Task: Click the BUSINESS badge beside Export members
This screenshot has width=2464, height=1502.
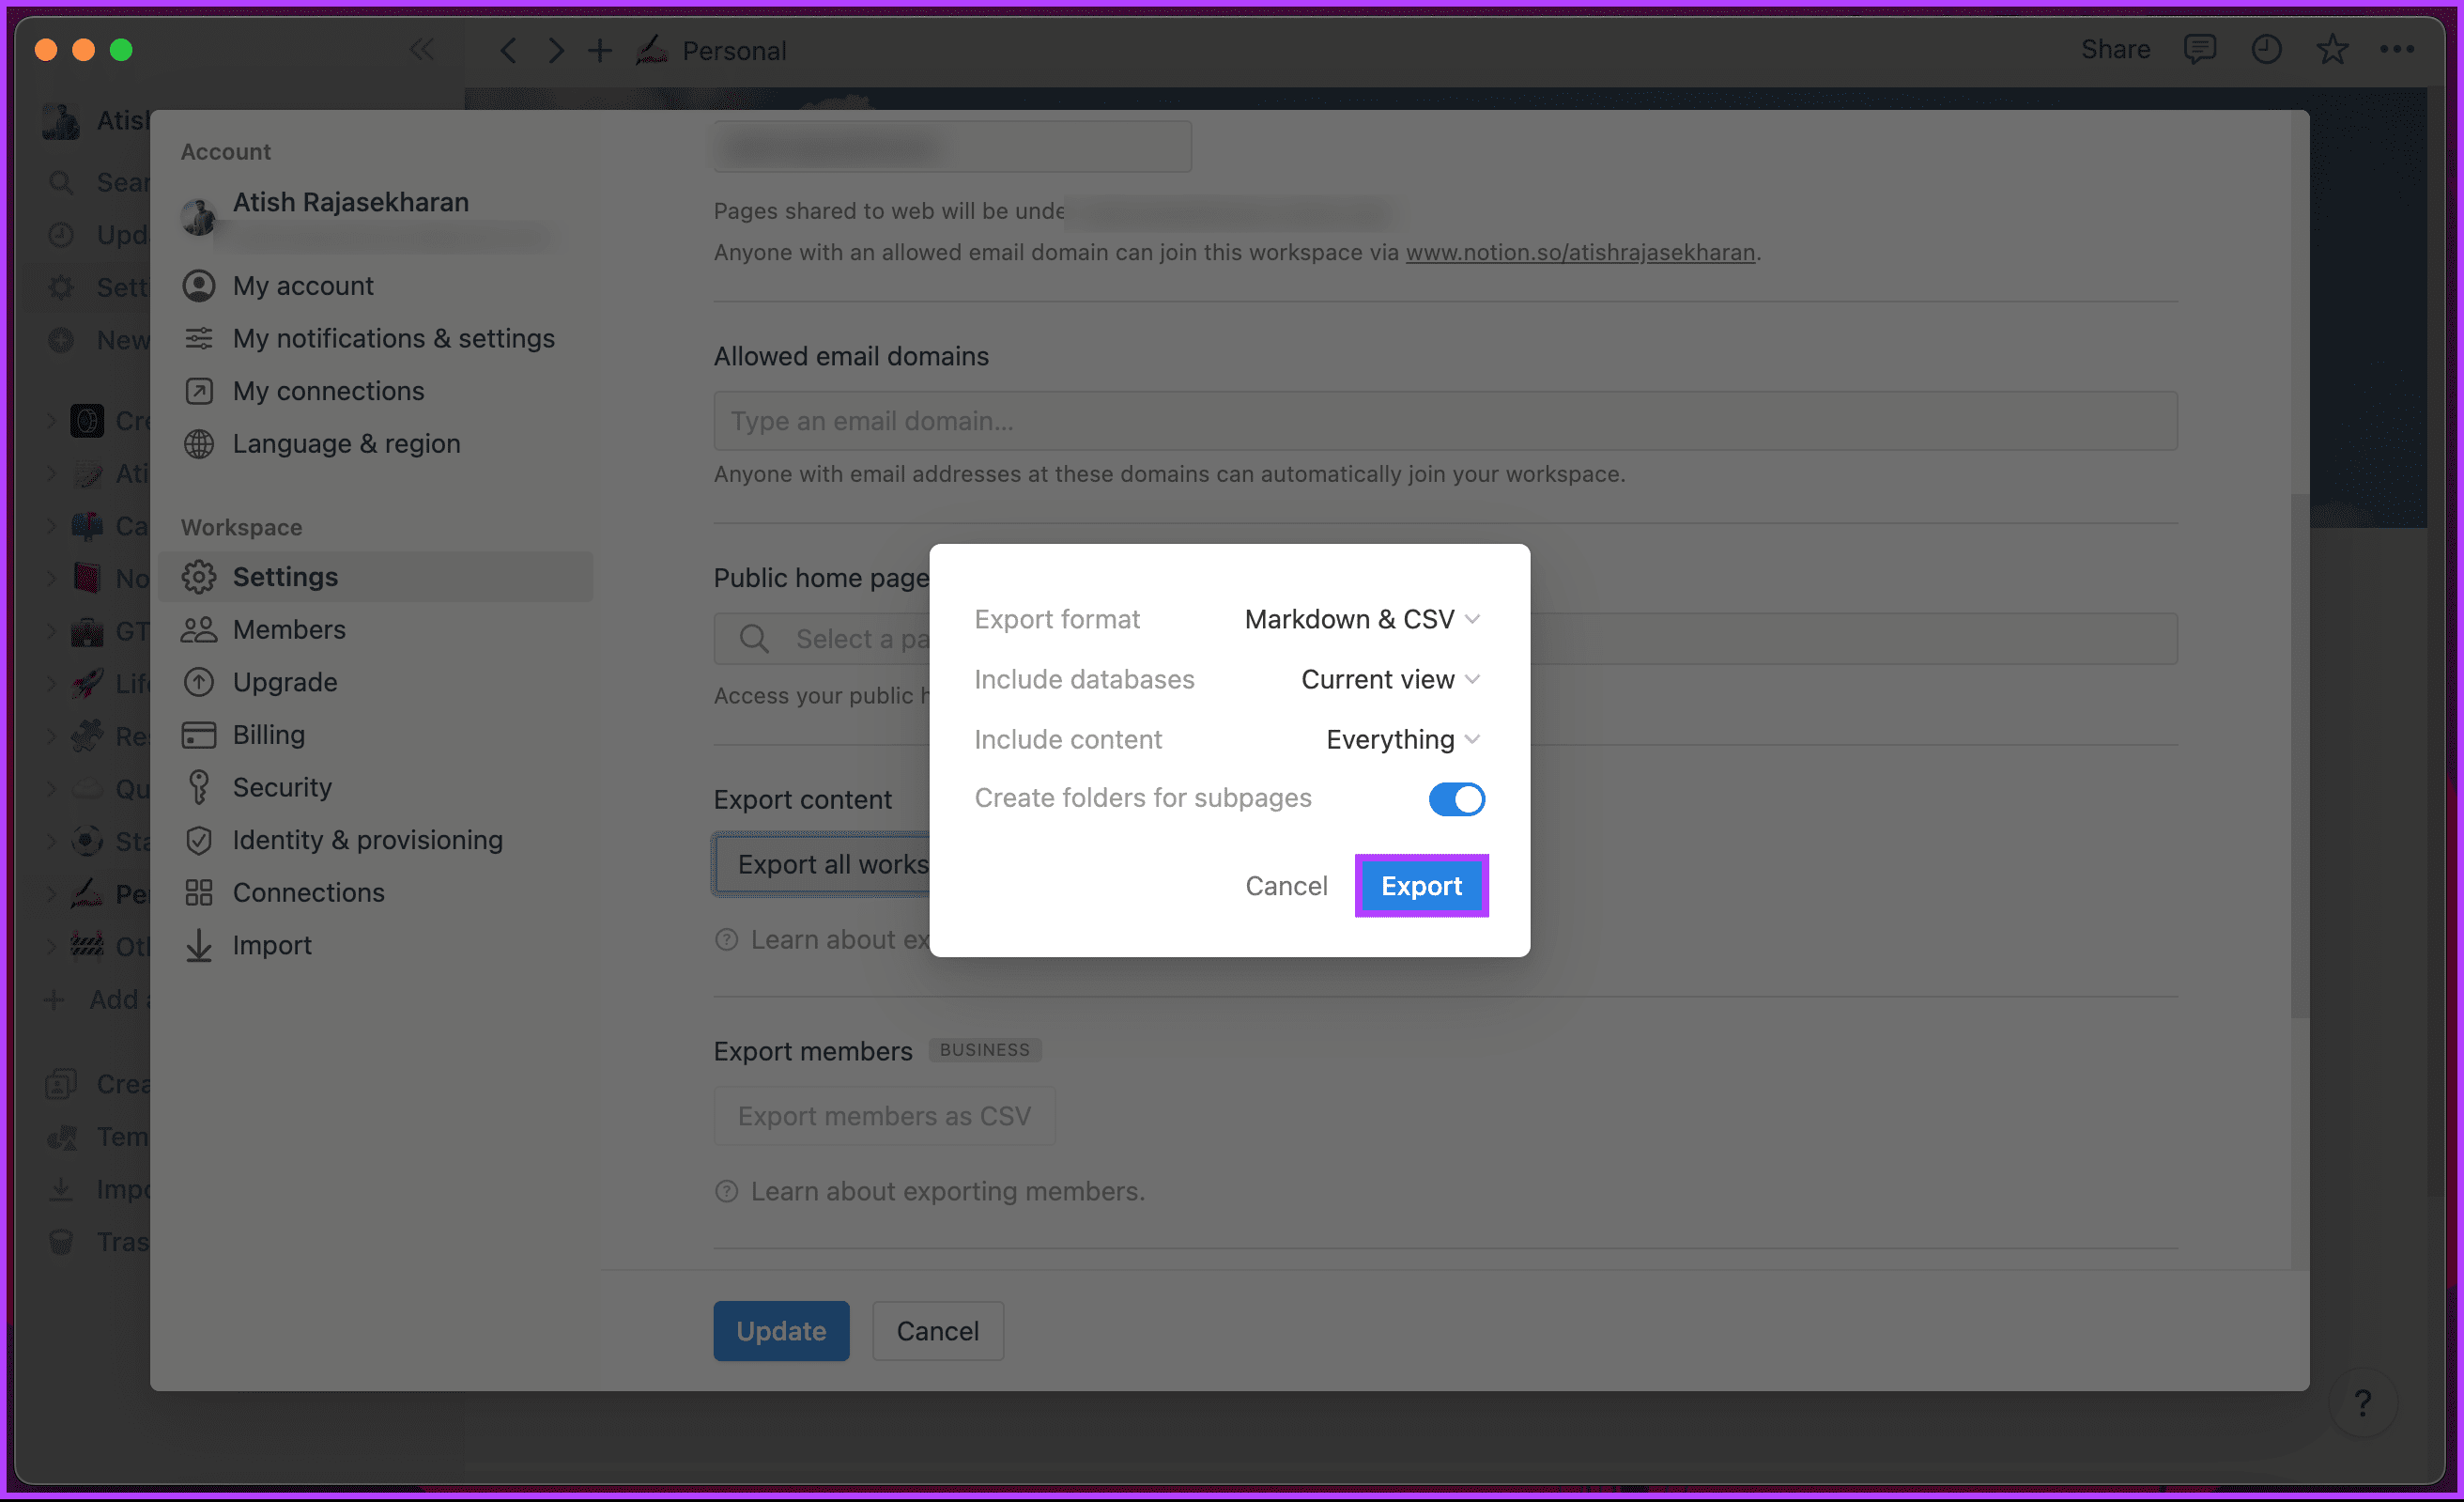Action: coord(984,1049)
